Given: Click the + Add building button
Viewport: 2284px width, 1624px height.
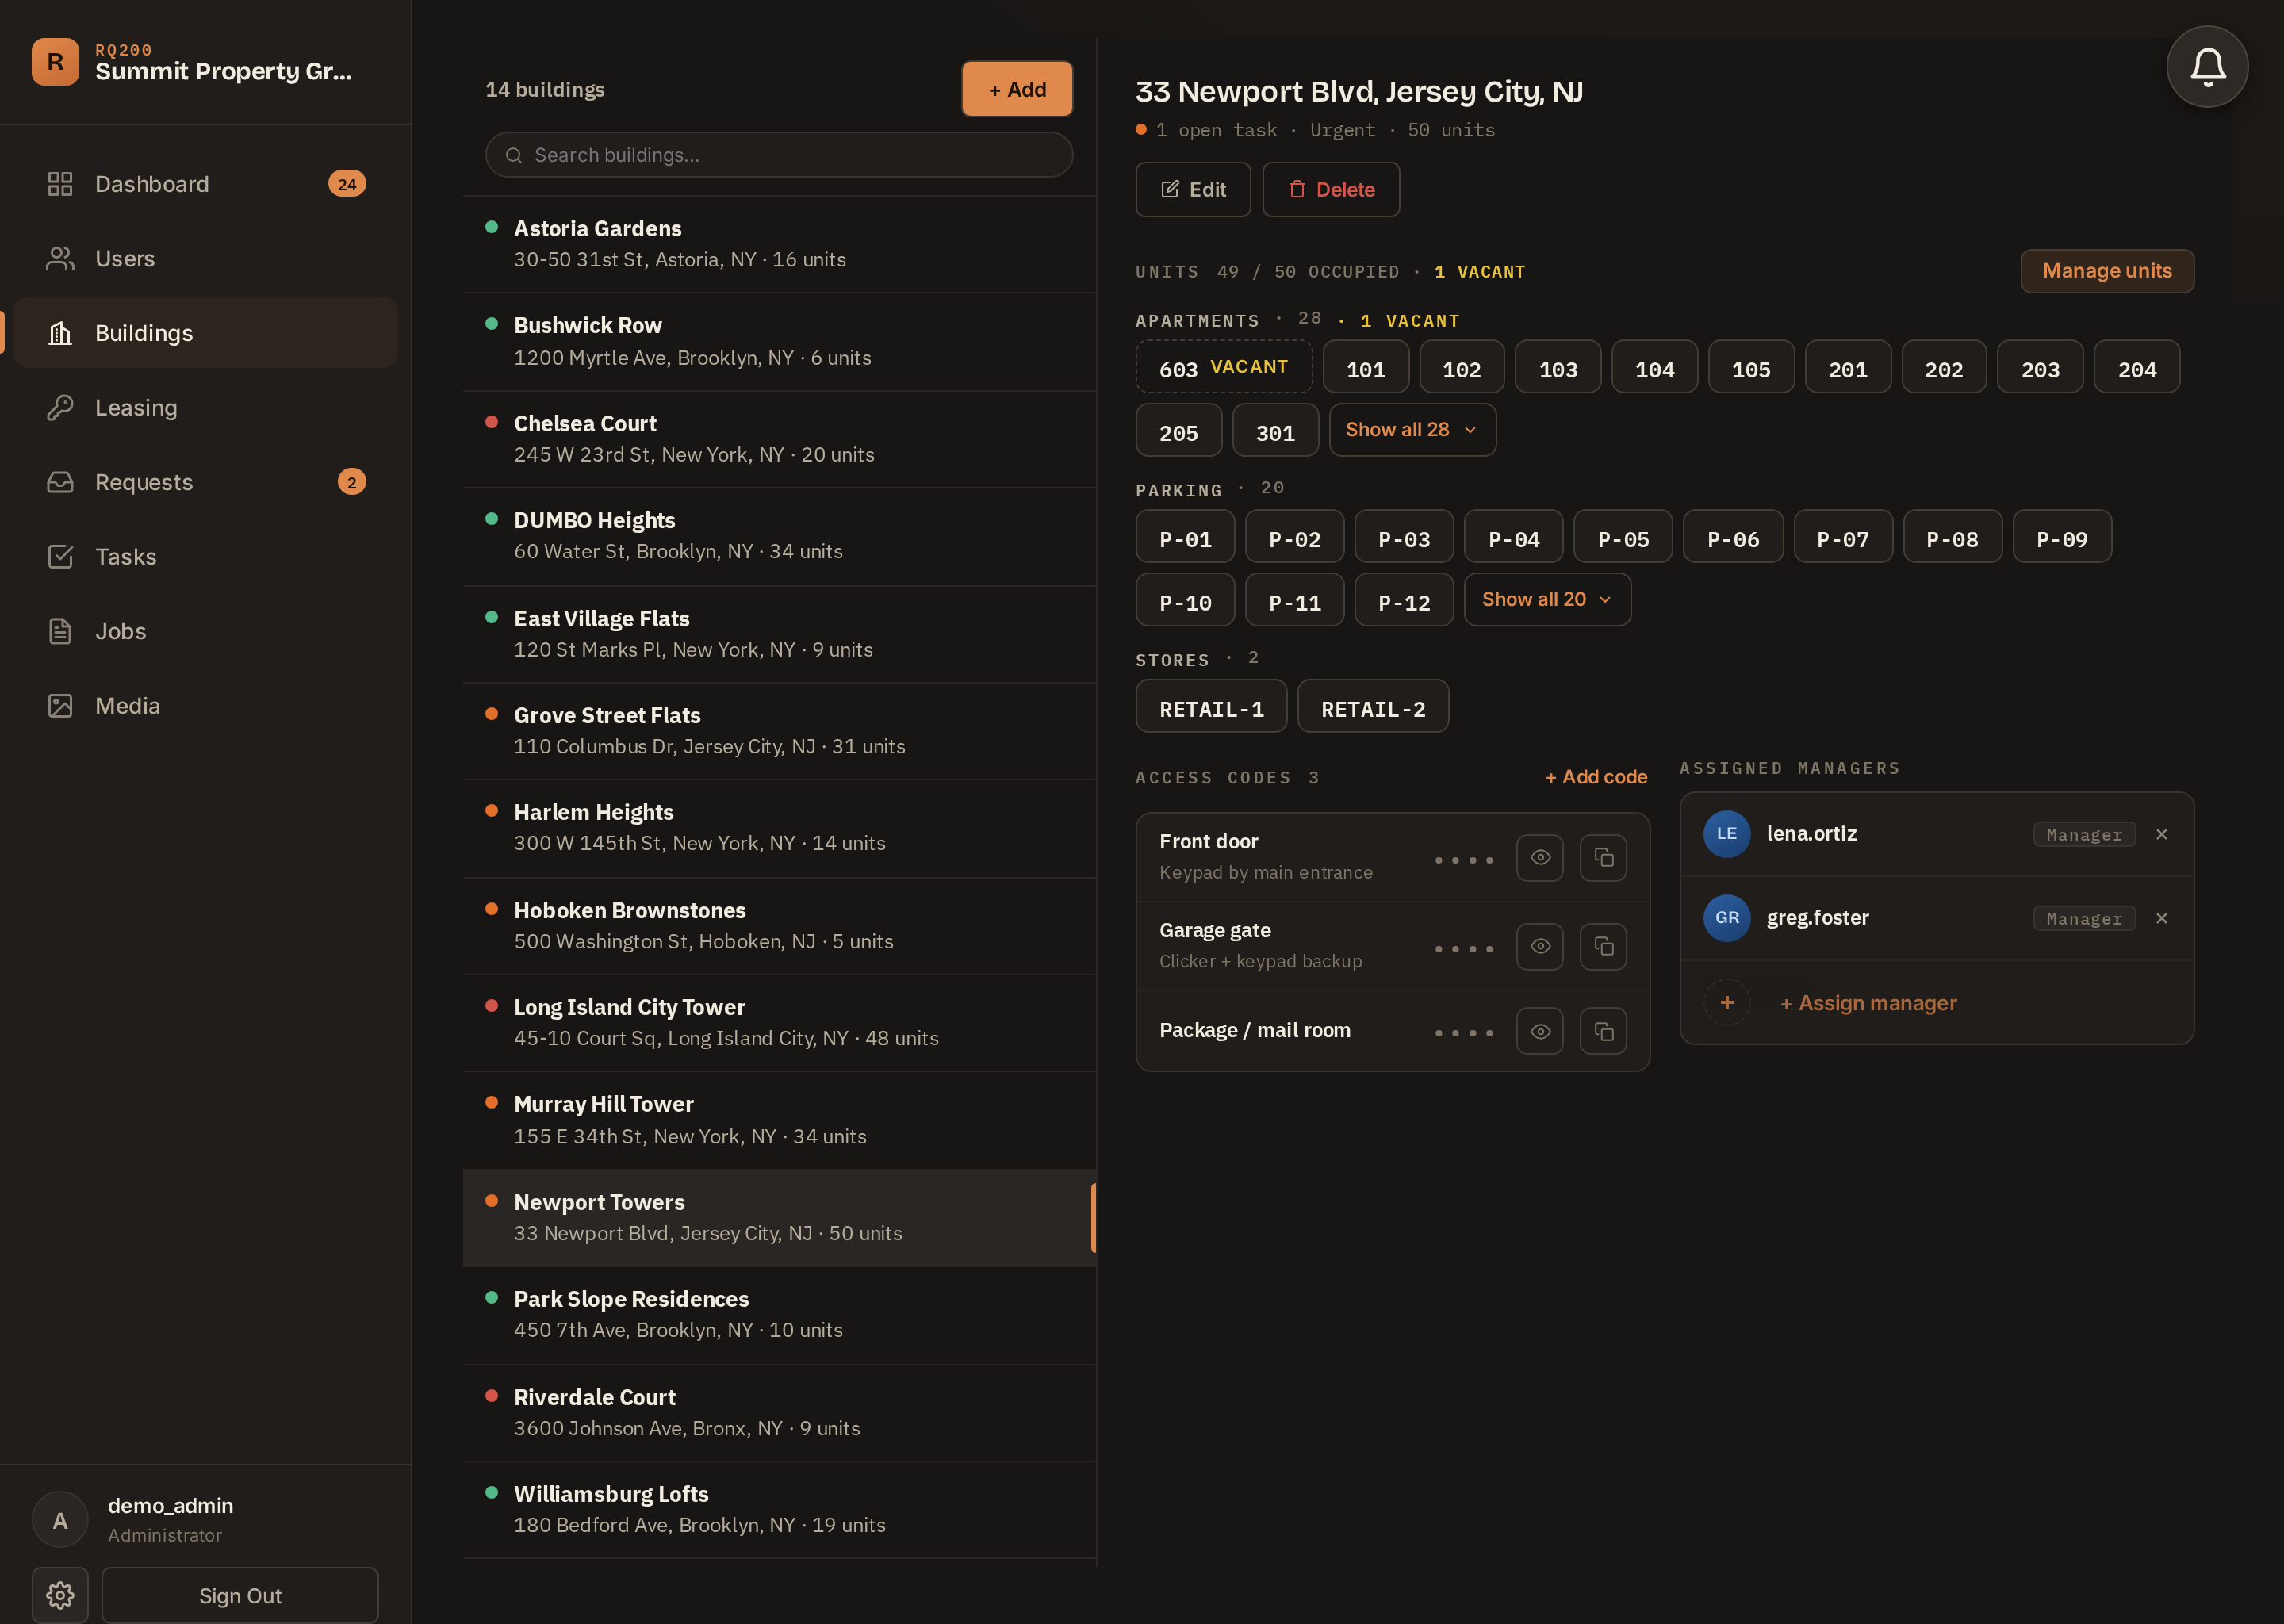Looking at the screenshot, I should pyautogui.click(x=1017, y=89).
